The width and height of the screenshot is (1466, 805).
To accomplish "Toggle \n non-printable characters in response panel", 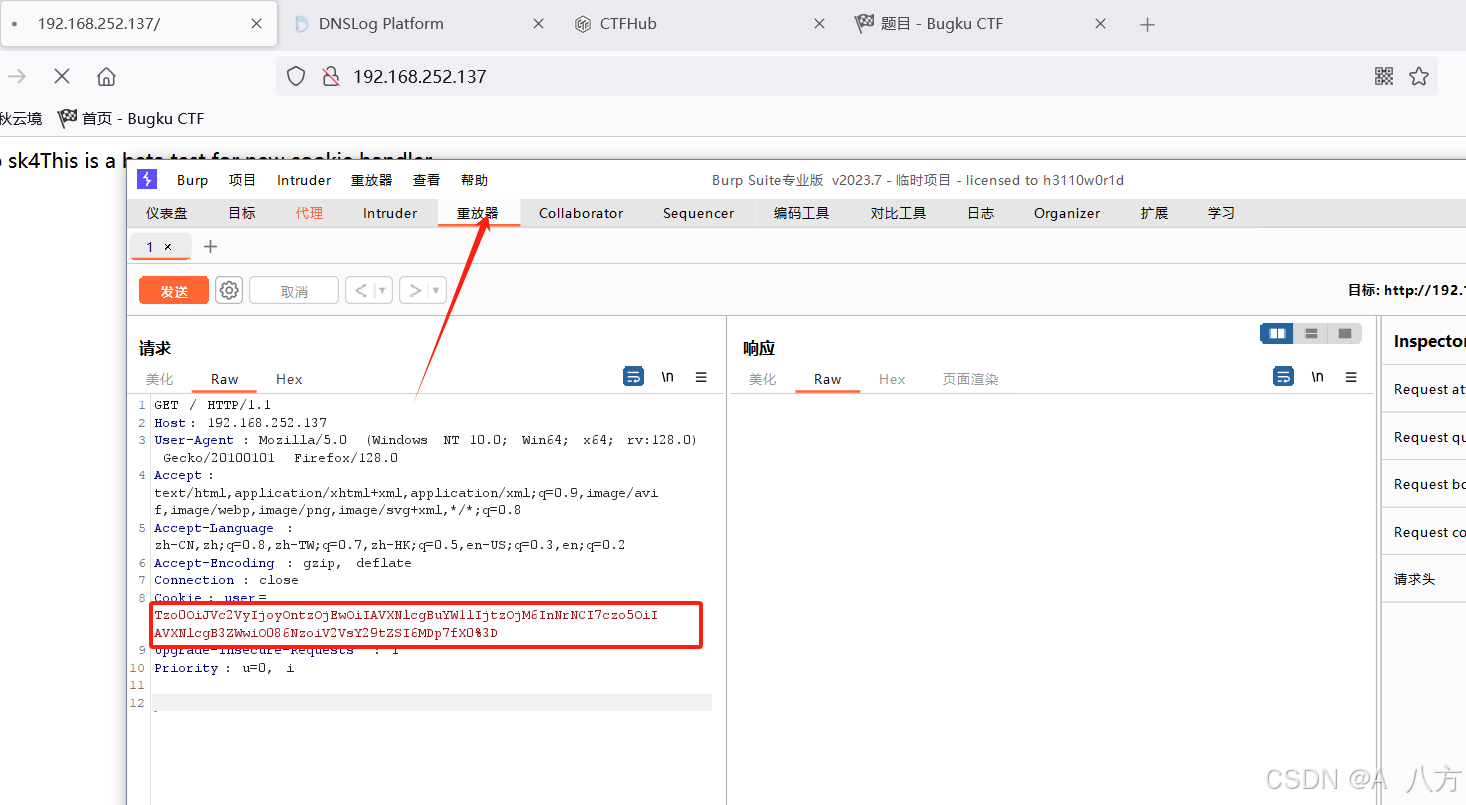I will tap(1317, 377).
